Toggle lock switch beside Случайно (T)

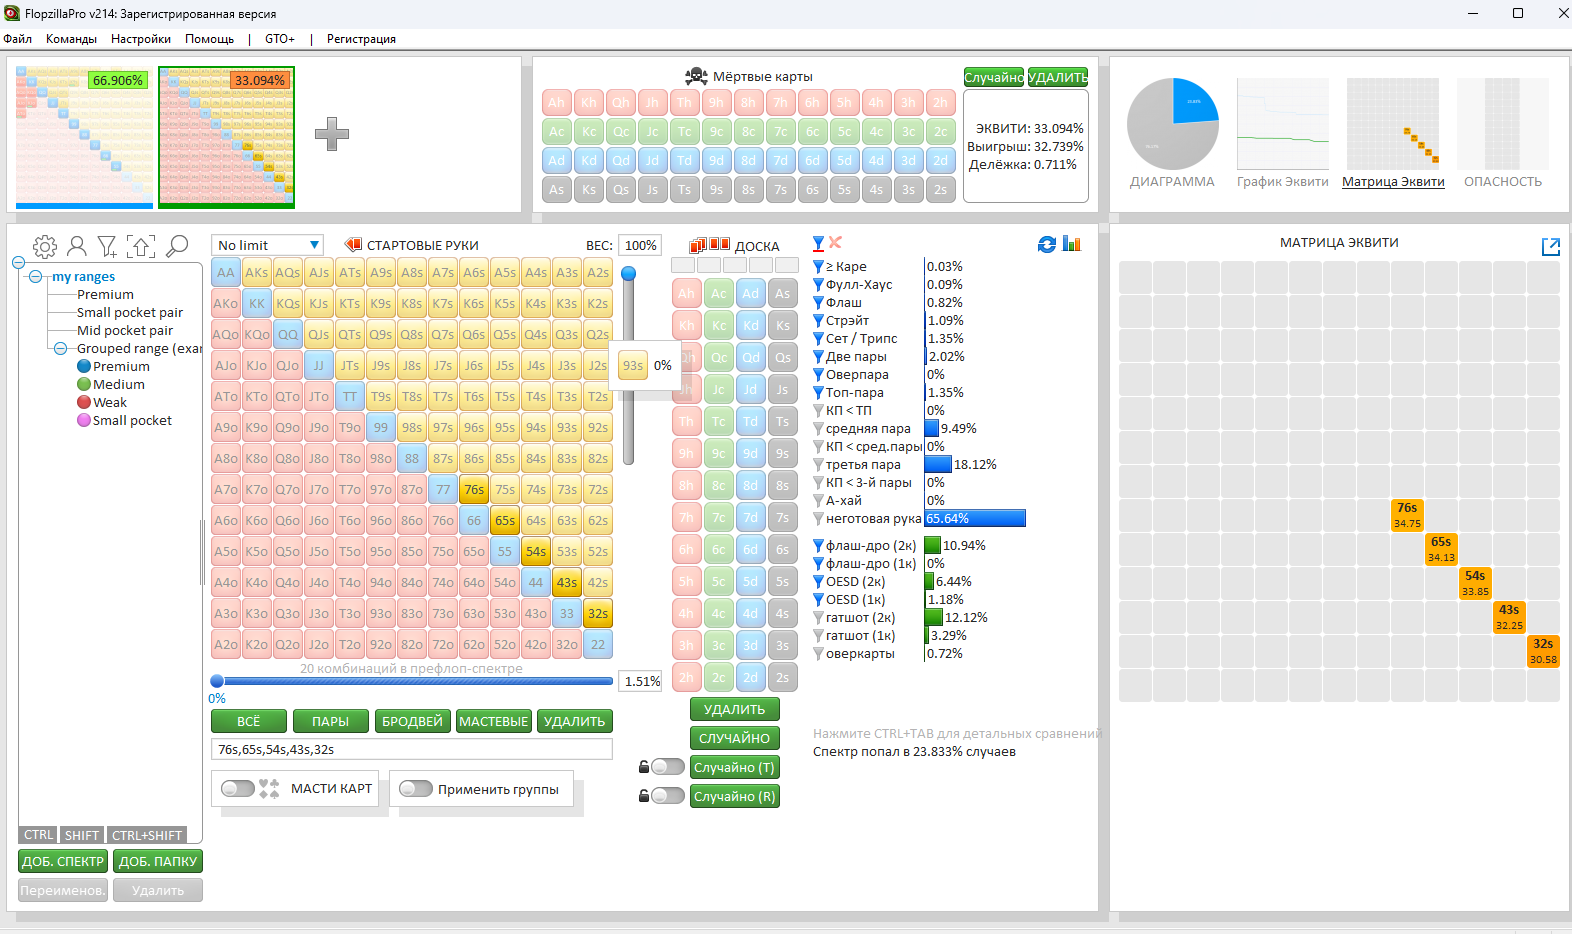click(666, 767)
